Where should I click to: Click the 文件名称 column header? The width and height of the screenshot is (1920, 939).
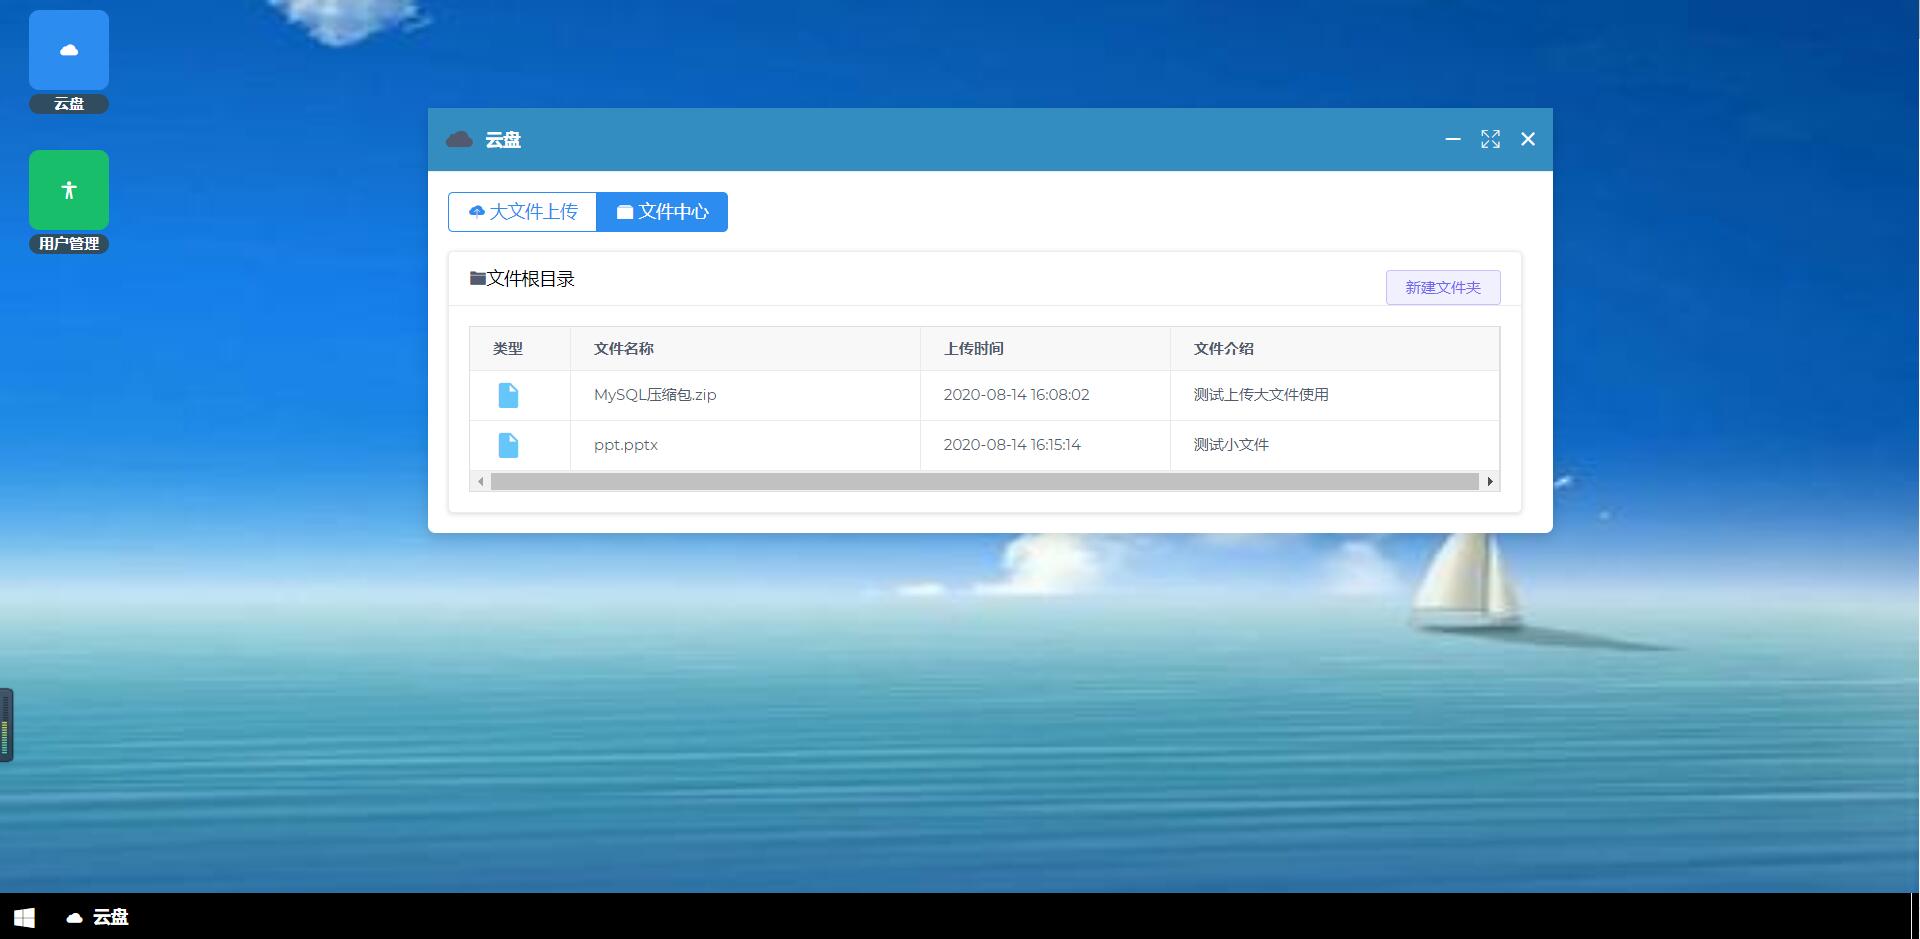click(x=625, y=348)
